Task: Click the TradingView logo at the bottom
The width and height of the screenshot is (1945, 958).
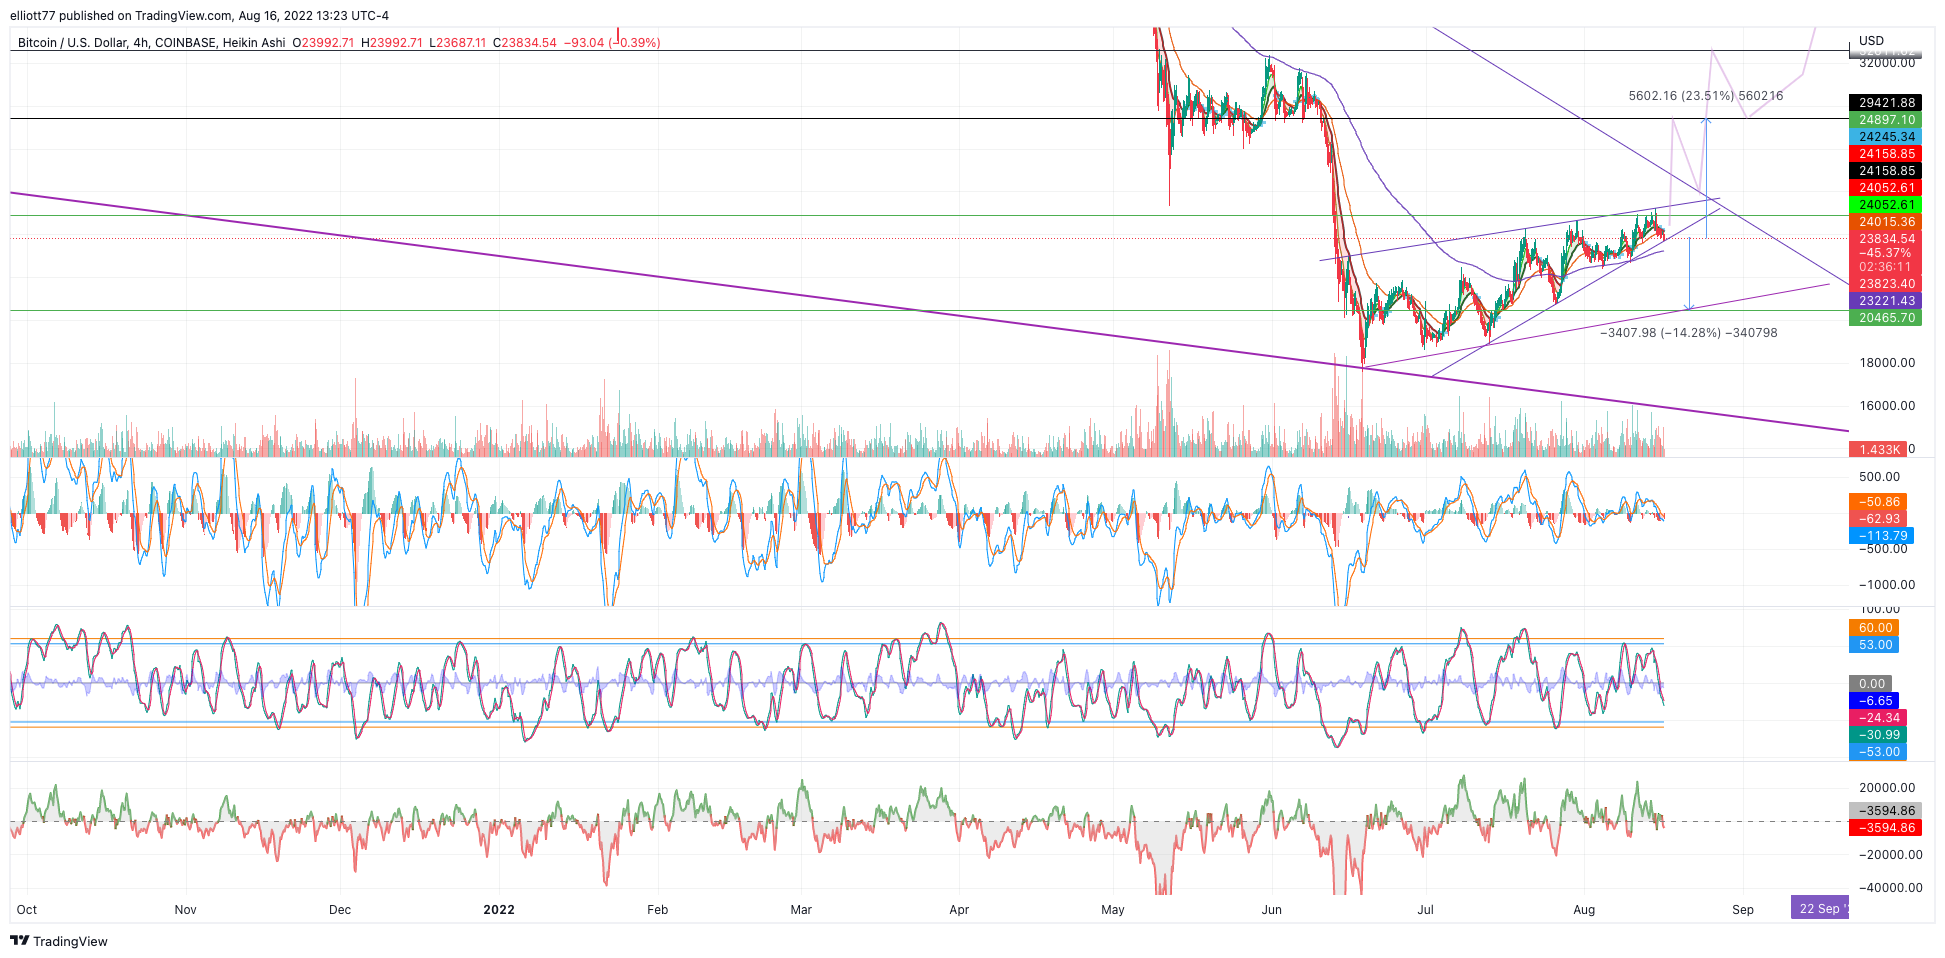Action: pyautogui.click(x=58, y=941)
